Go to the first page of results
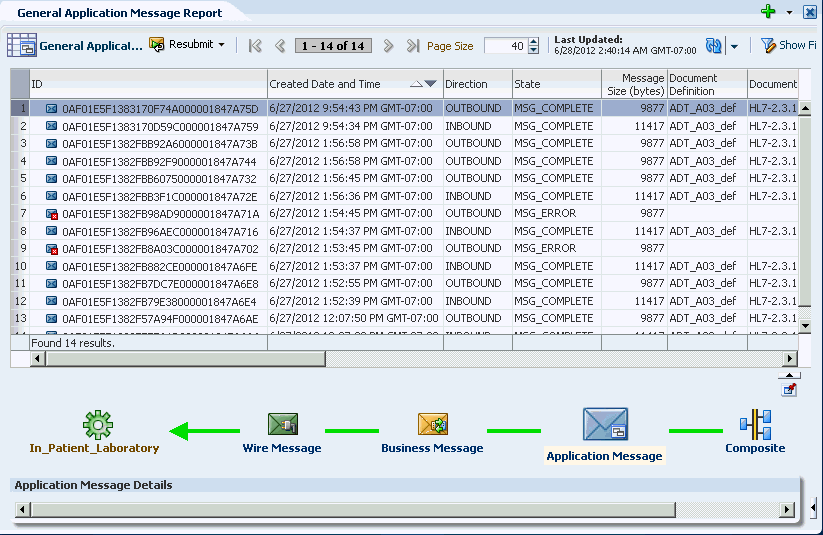This screenshot has width=823, height=535. 255,46
